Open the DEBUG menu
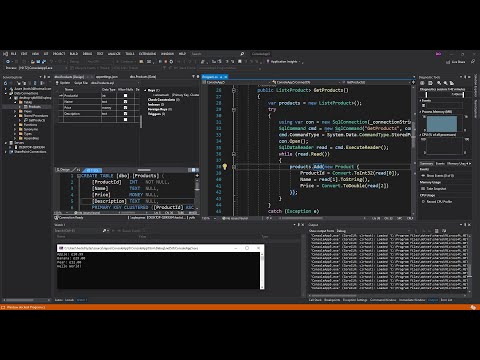 87,54
